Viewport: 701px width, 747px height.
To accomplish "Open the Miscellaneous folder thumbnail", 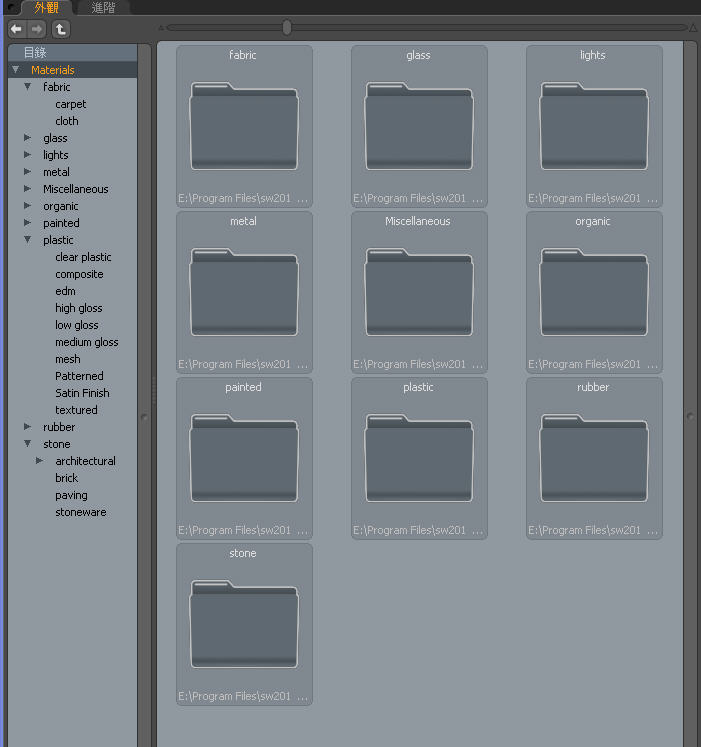I will point(419,292).
